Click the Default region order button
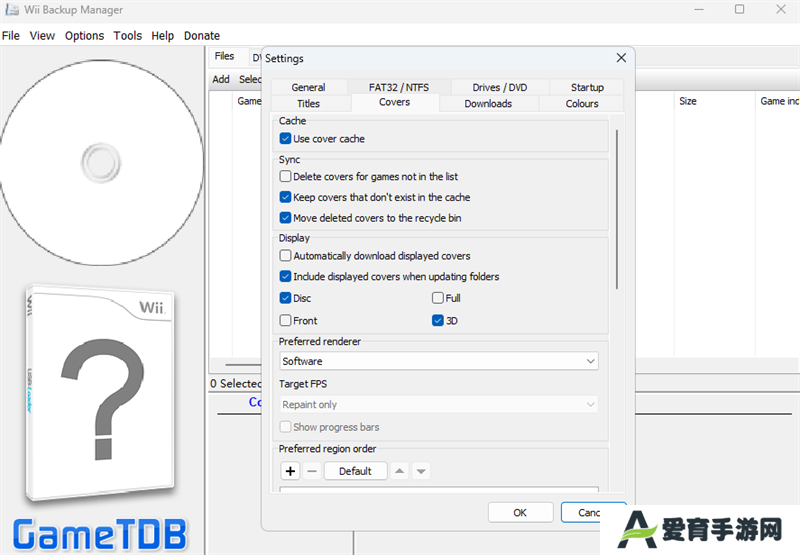Screen dimensions: 800x555 click(356, 471)
